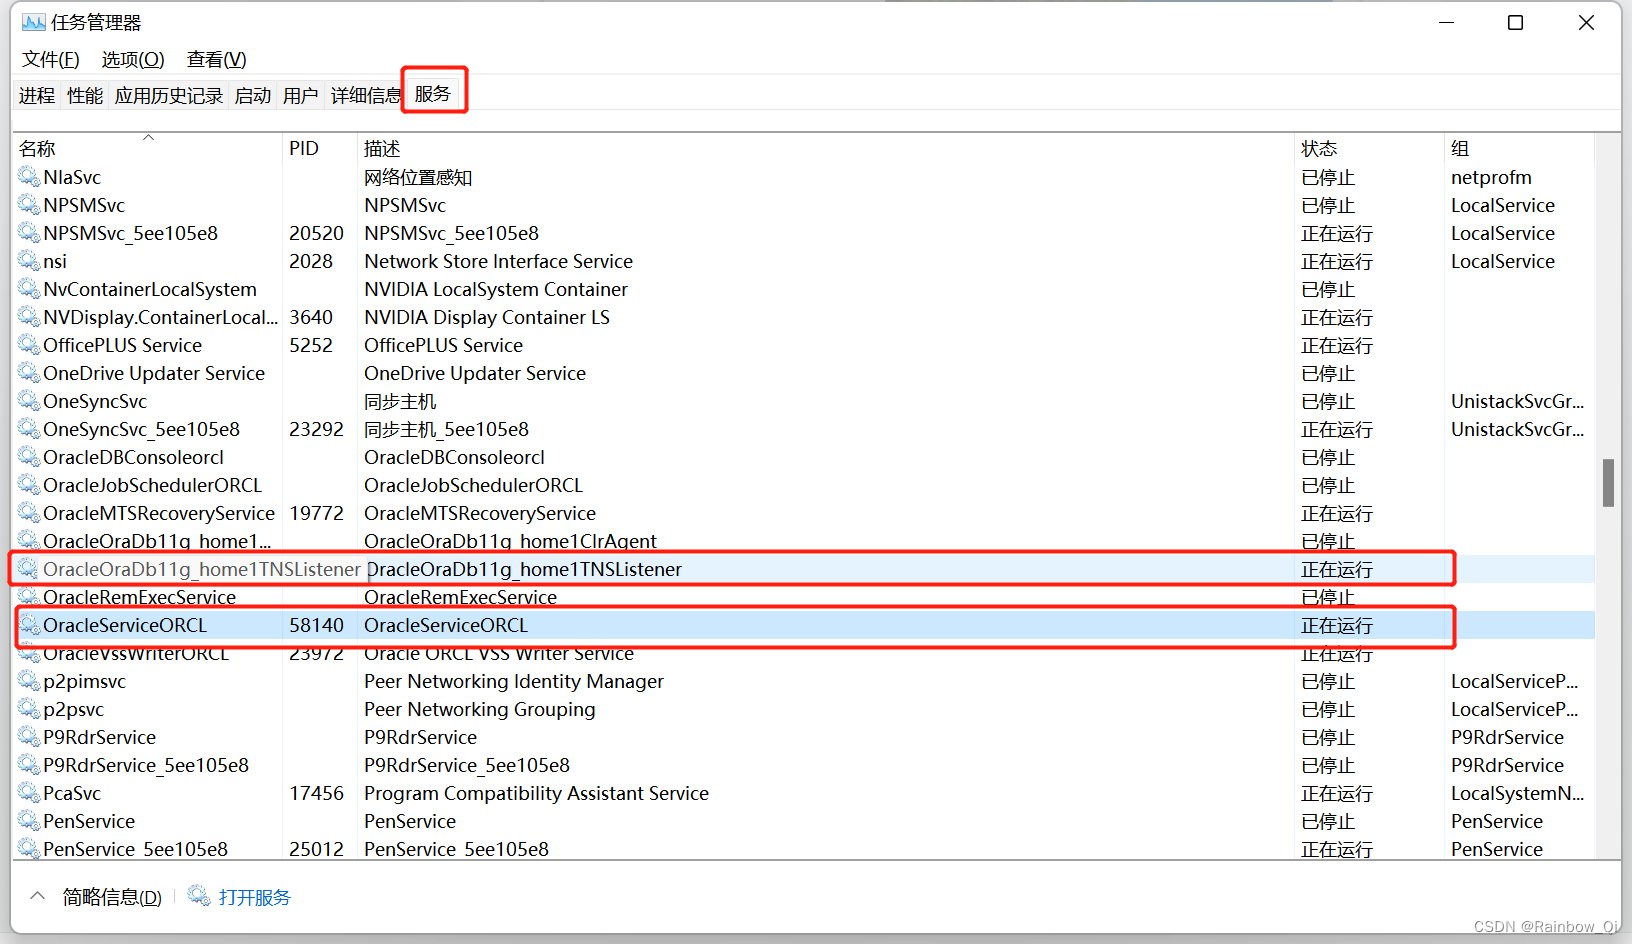Collapse to brief info (简略信息)
This screenshot has height=944, width=1632.
(97, 897)
